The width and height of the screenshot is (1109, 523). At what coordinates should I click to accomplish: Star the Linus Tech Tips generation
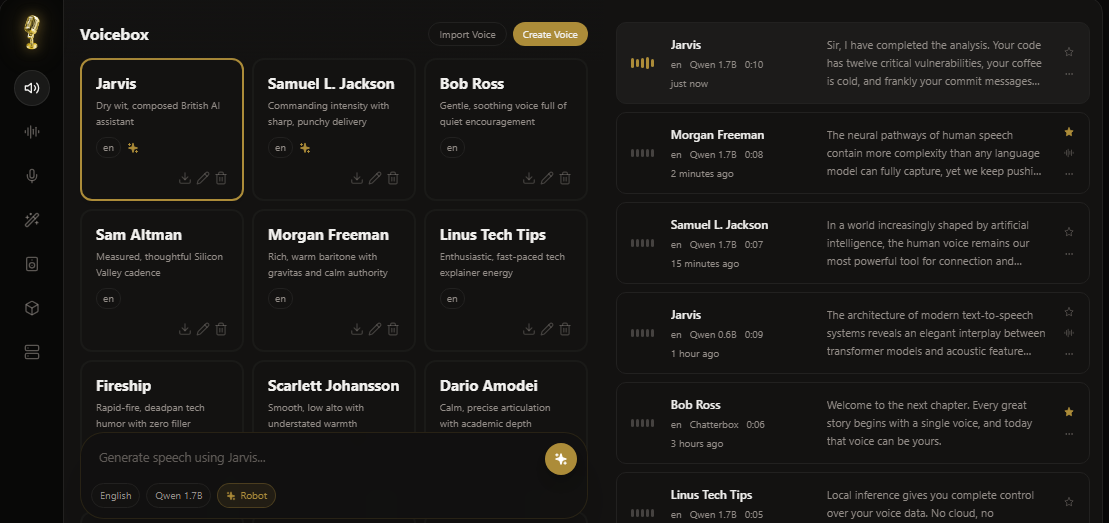[x=1069, y=502]
